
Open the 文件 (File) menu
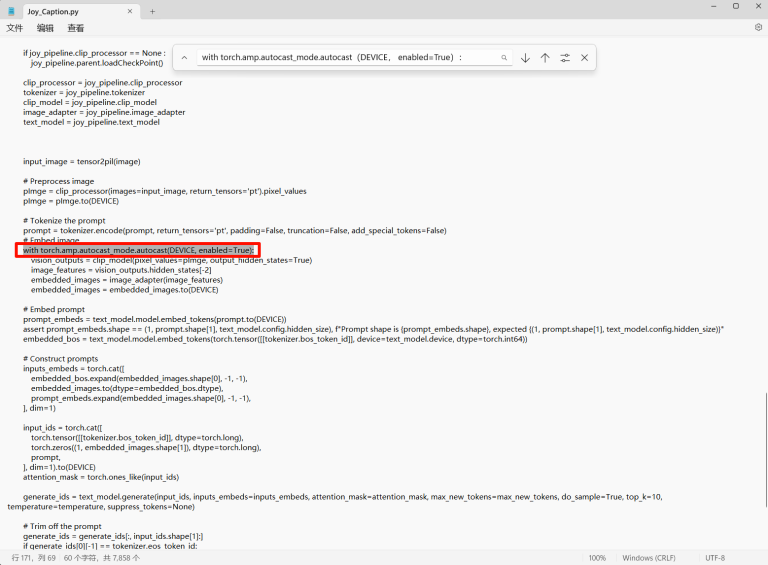[x=15, y=28]
